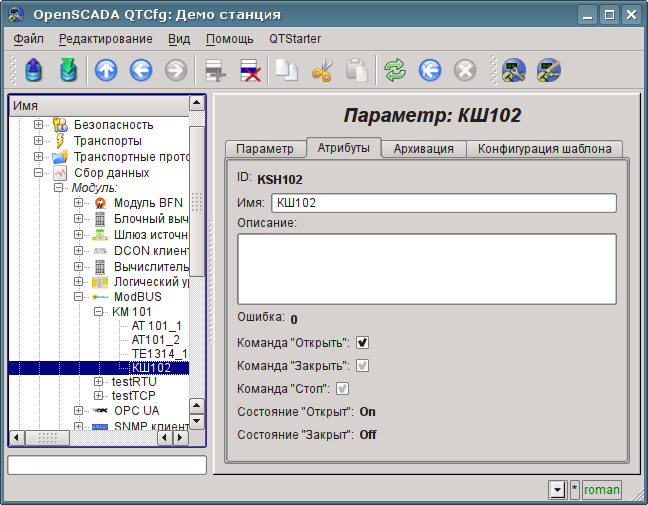Switch to the Архивация tab

(425, 149)
